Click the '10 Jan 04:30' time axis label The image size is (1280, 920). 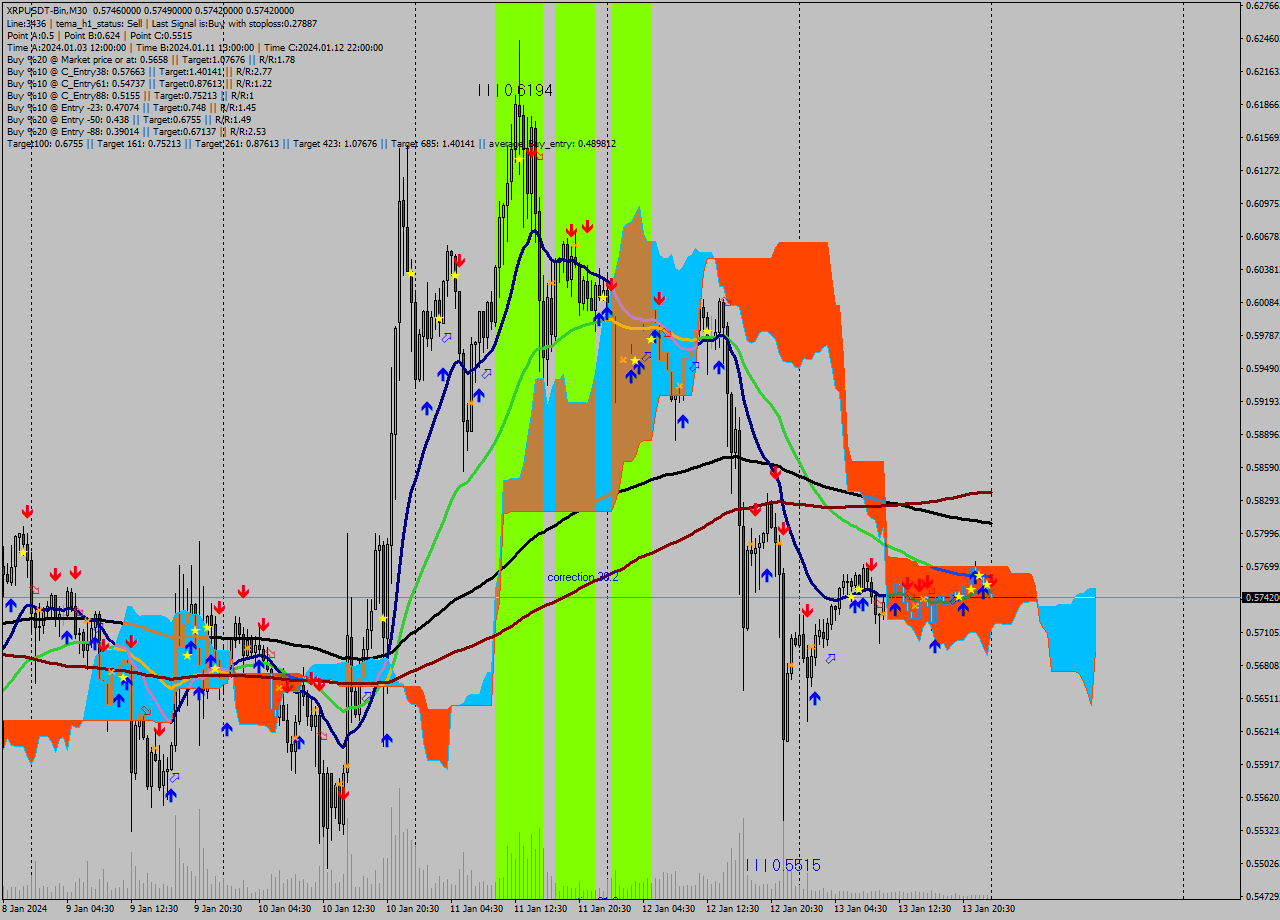point(284,909)
